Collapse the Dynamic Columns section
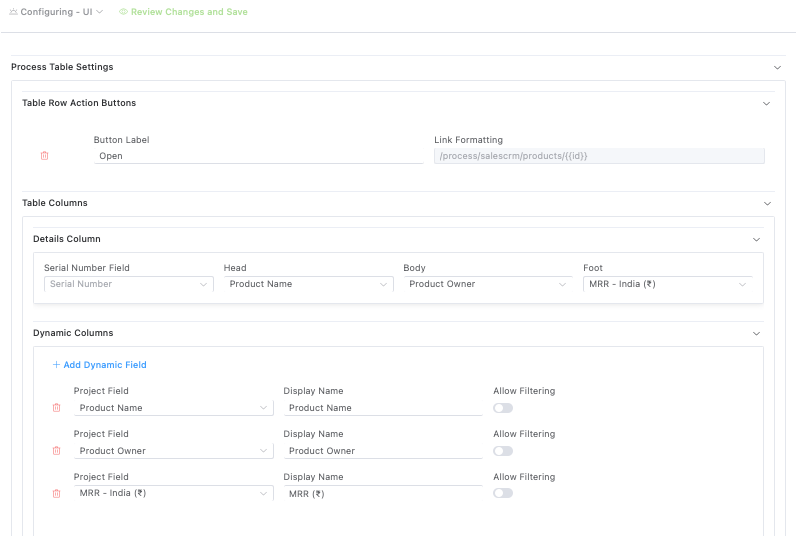The image size is (801, 536). 757,333
